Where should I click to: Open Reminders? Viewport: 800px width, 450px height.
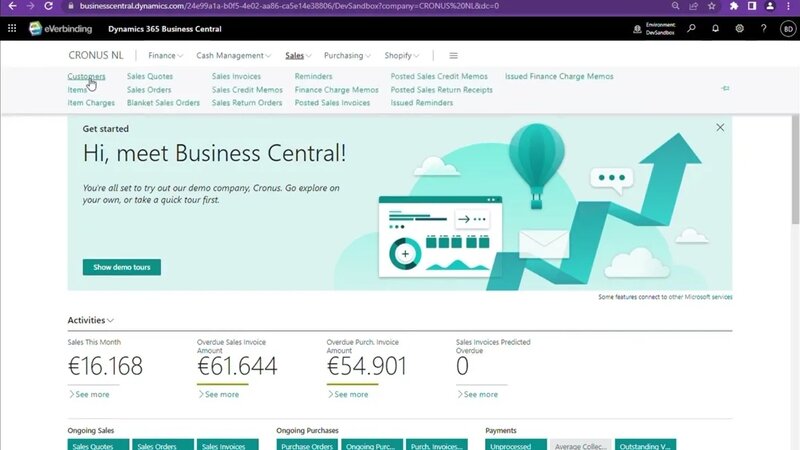[313, 77]
